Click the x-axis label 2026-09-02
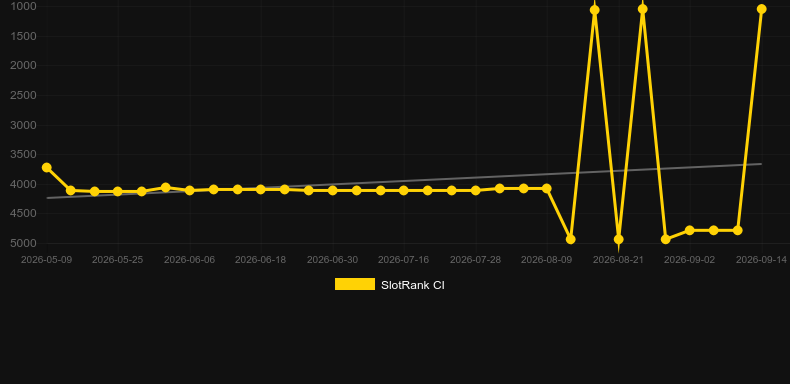 (690, 260)
